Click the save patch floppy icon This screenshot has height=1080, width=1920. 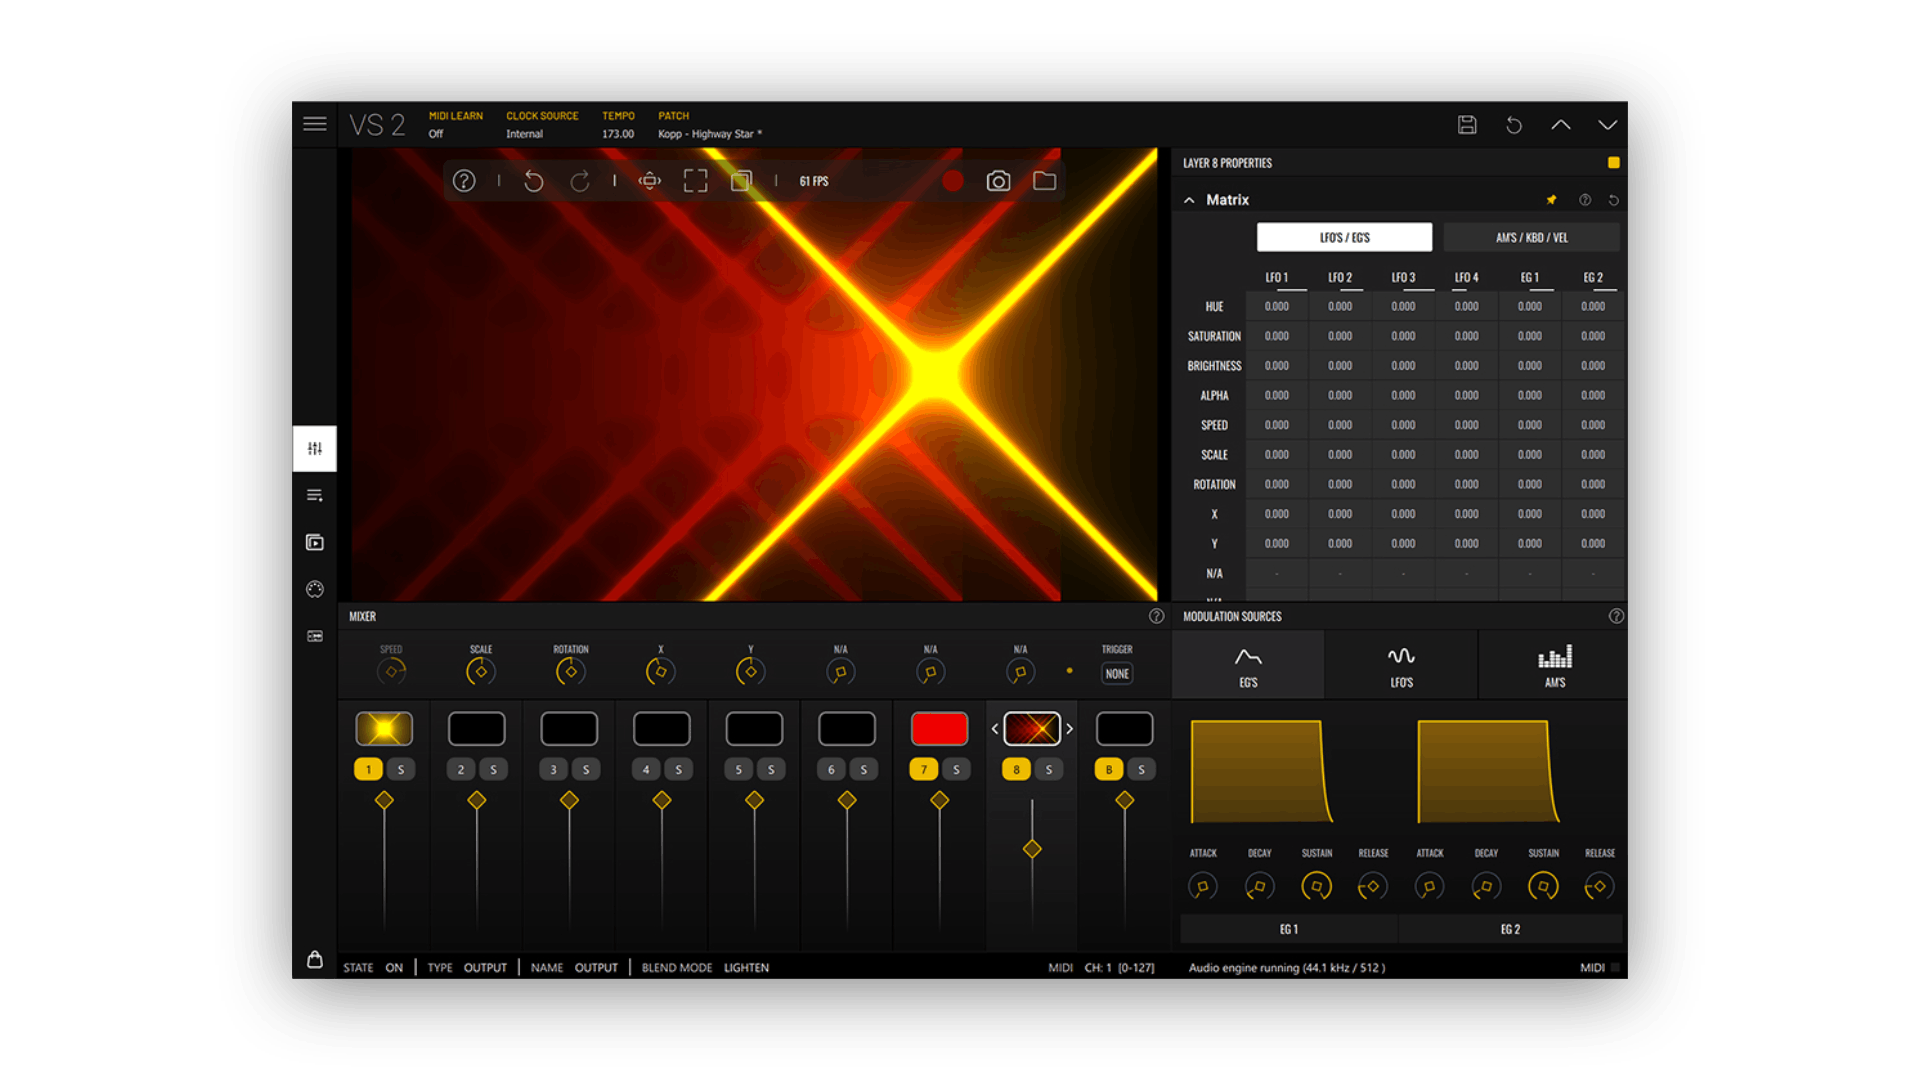[x=1467, y=125]
